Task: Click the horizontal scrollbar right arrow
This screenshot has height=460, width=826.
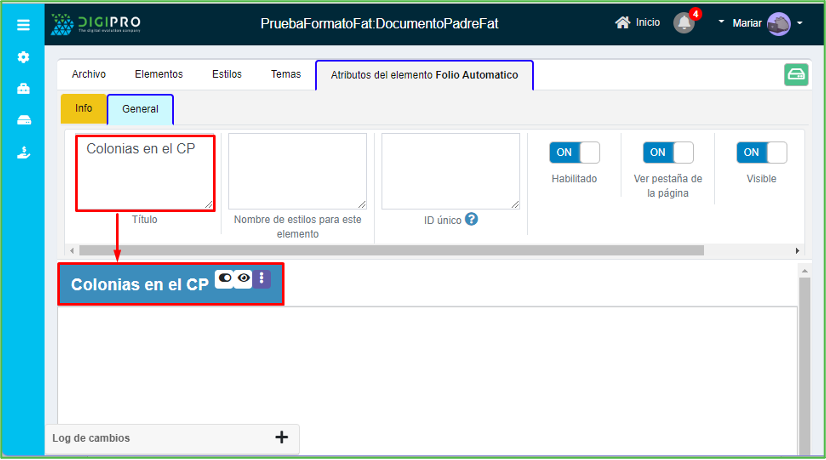Action: (797, 250)
